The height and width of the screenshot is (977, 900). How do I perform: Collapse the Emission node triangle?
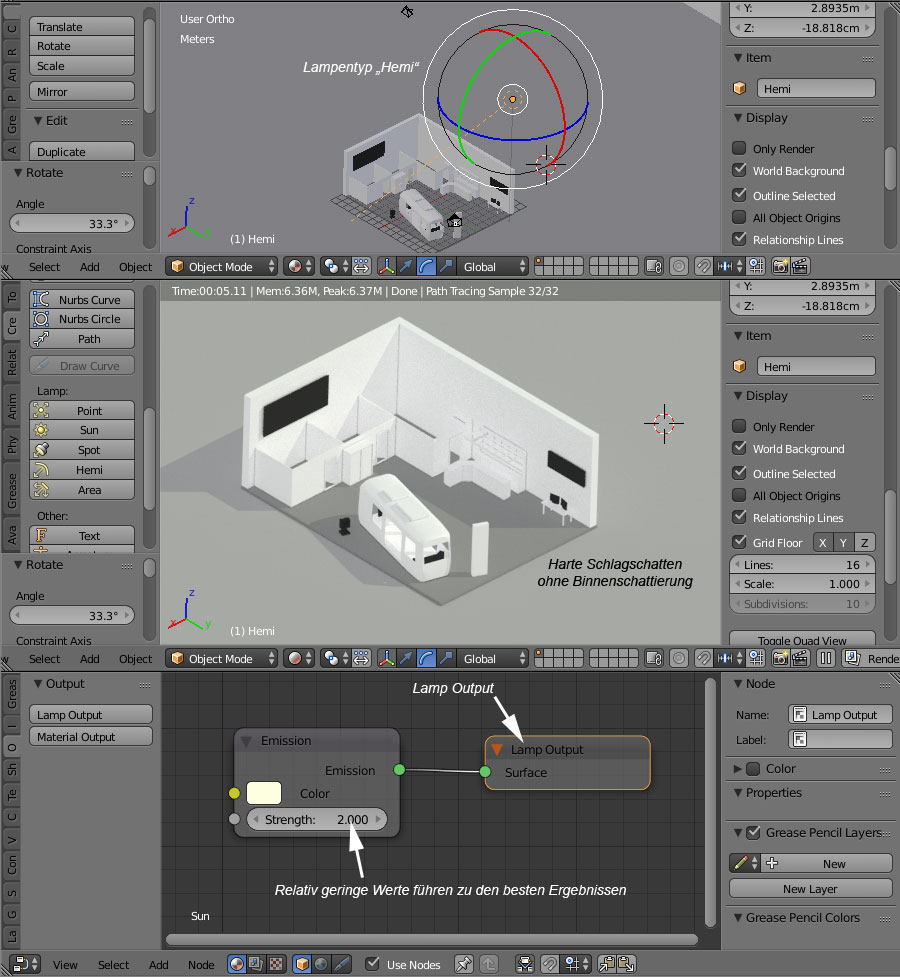(247, 741)
